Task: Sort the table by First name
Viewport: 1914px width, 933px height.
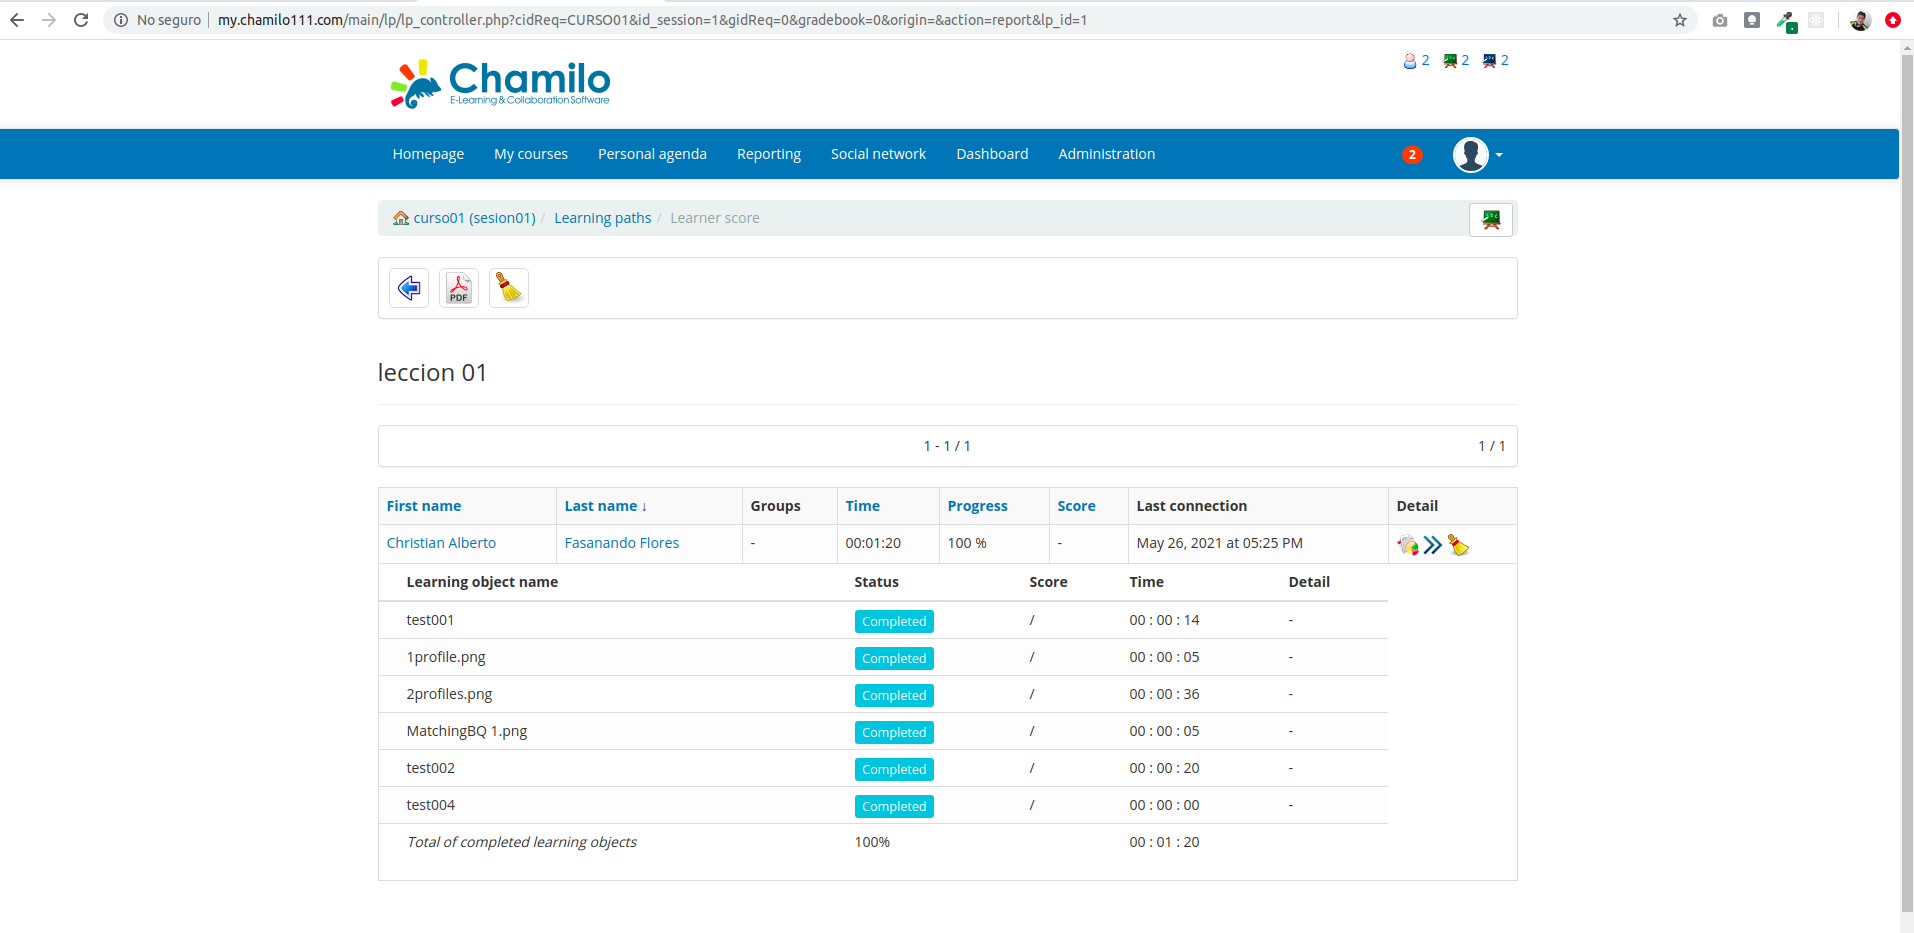Action: (x=423, y=505)
